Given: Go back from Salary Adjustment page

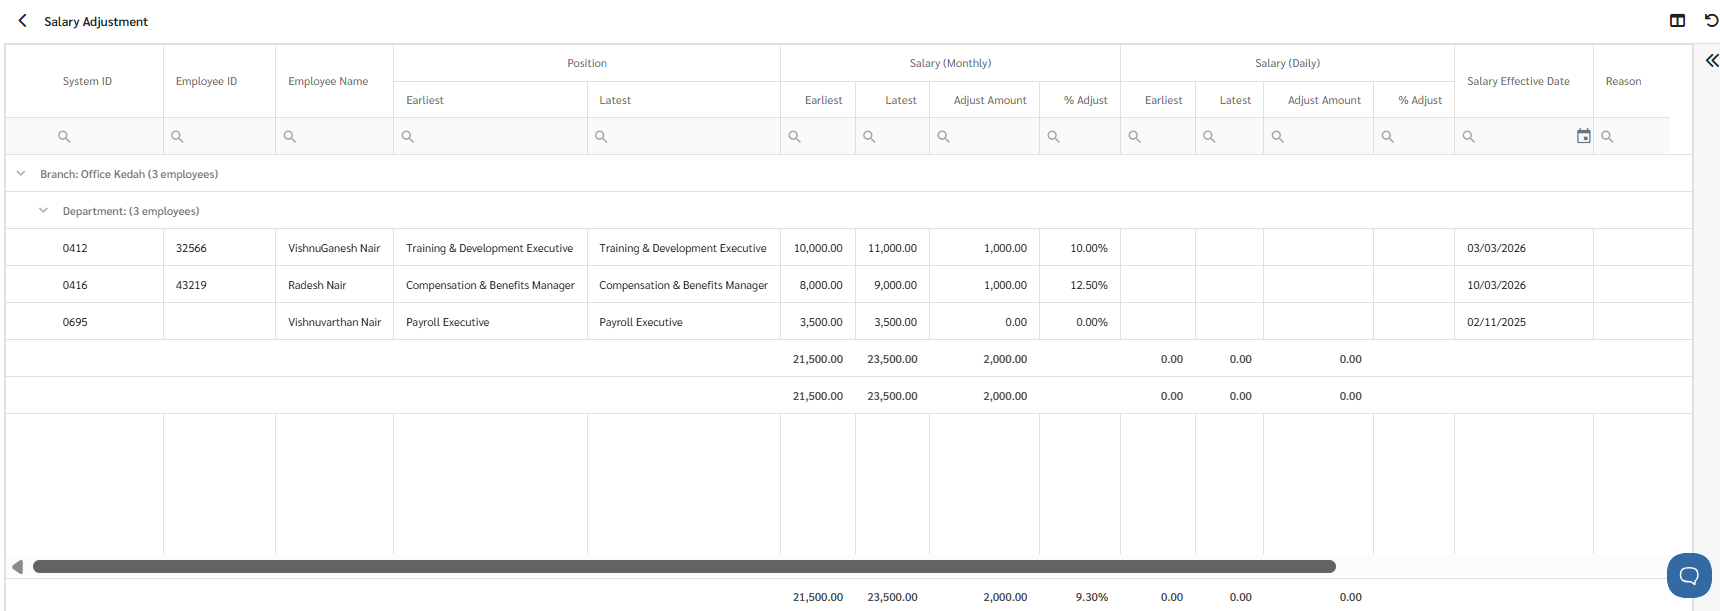Looking at the screenshot, I should pos(22,21).
